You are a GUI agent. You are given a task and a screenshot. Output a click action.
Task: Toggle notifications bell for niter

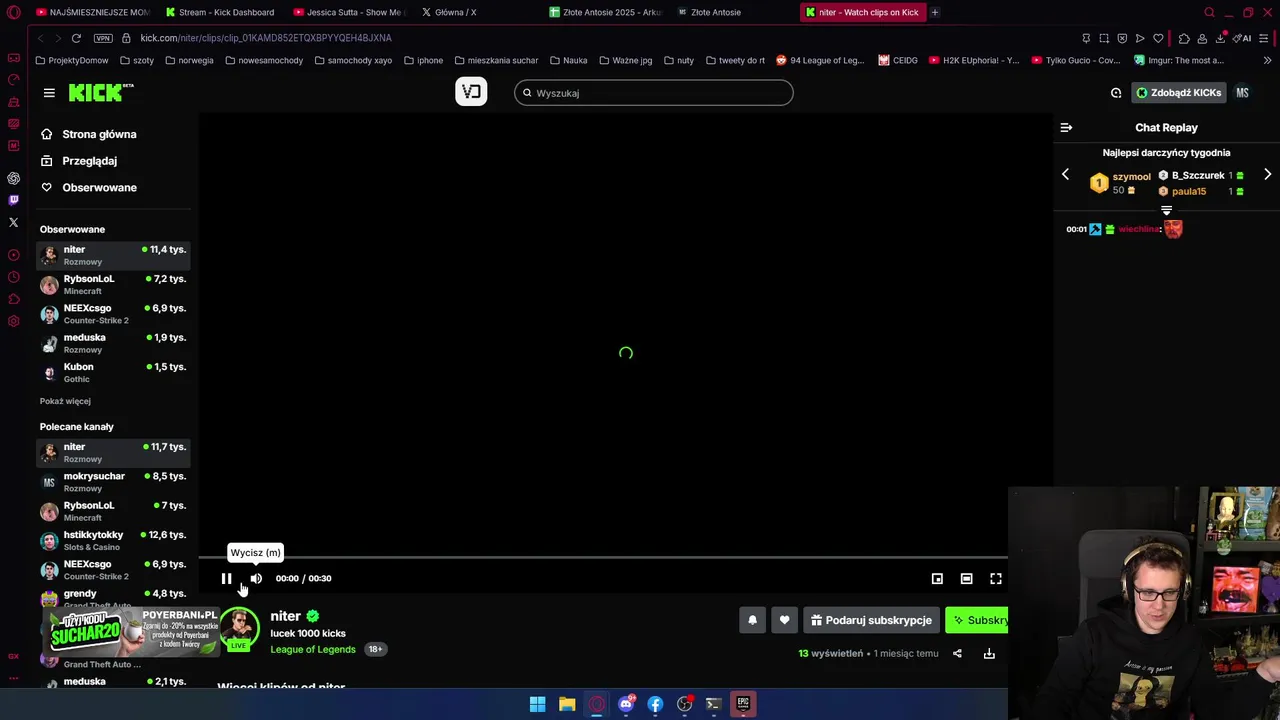coord(753,620)
